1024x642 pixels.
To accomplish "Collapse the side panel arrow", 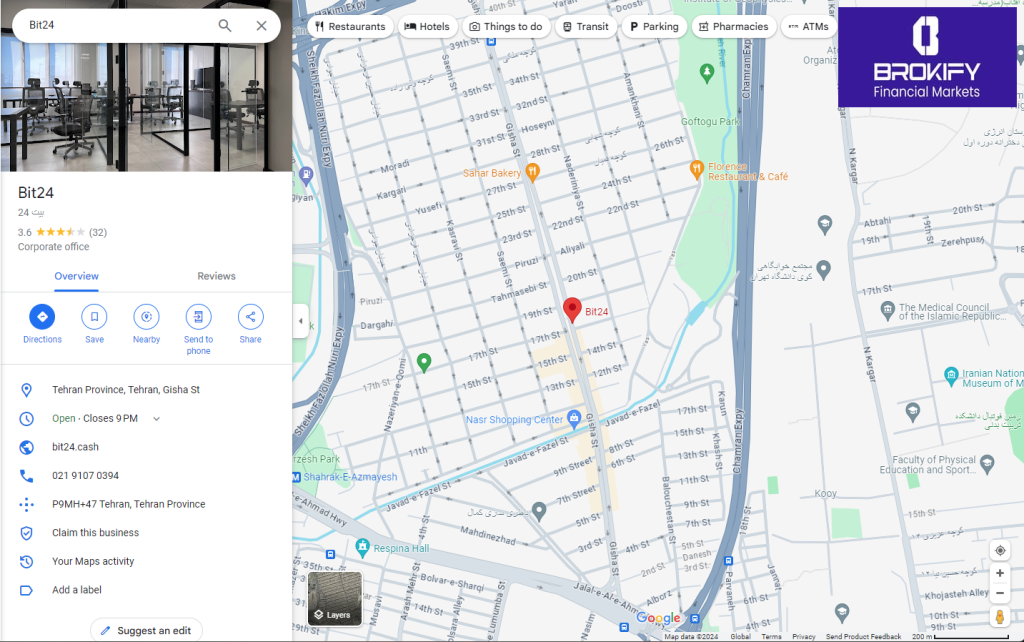I will pyautogui.click(x=301, y=321).
